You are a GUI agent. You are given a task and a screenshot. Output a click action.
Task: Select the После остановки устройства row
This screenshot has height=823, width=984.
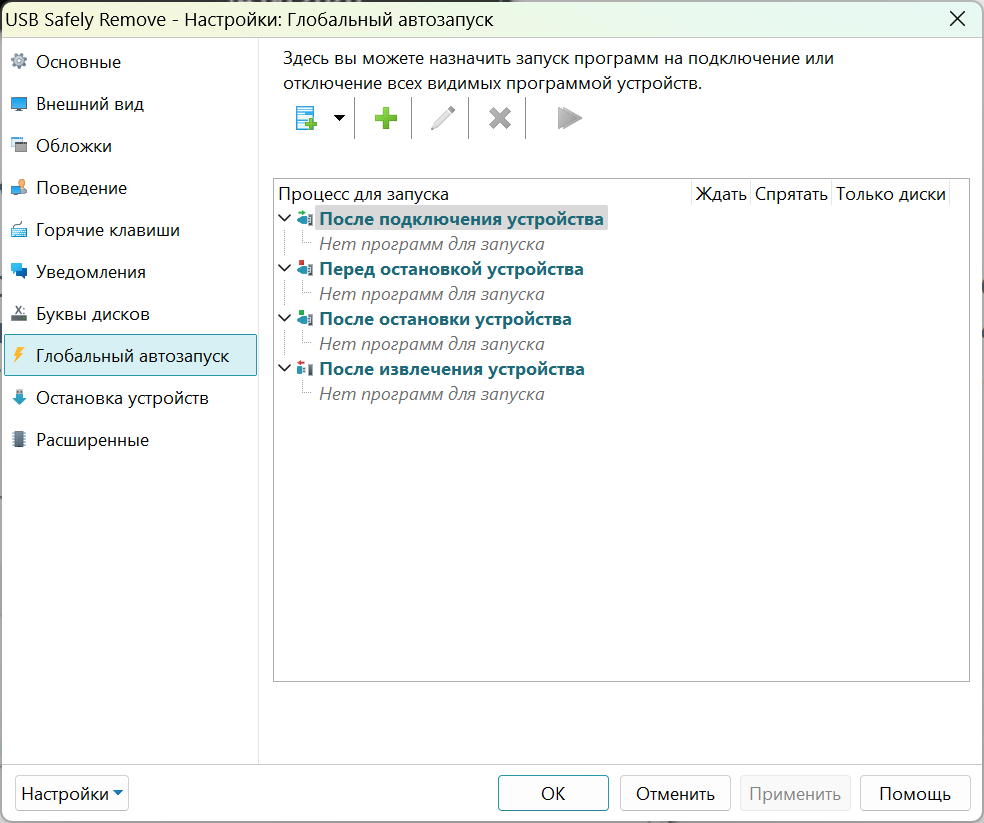click(445, 319)
